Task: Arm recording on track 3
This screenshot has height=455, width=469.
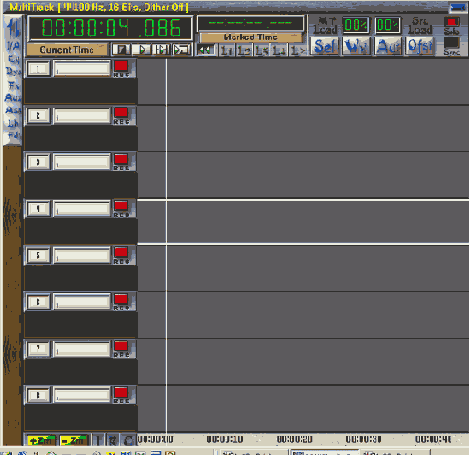Action: coord(121,159)
